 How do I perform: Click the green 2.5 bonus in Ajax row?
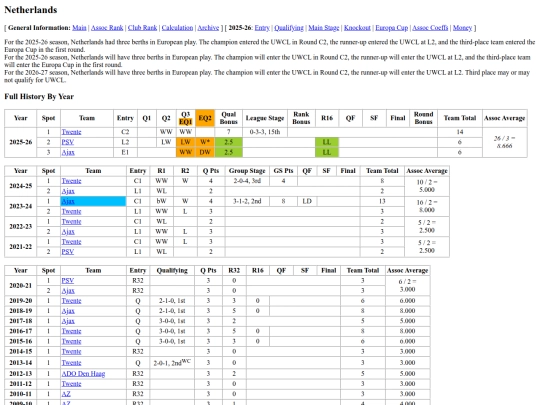(228, 152)
